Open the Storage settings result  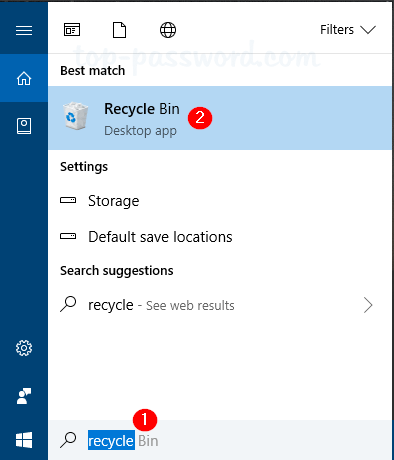tap(220, 201)
